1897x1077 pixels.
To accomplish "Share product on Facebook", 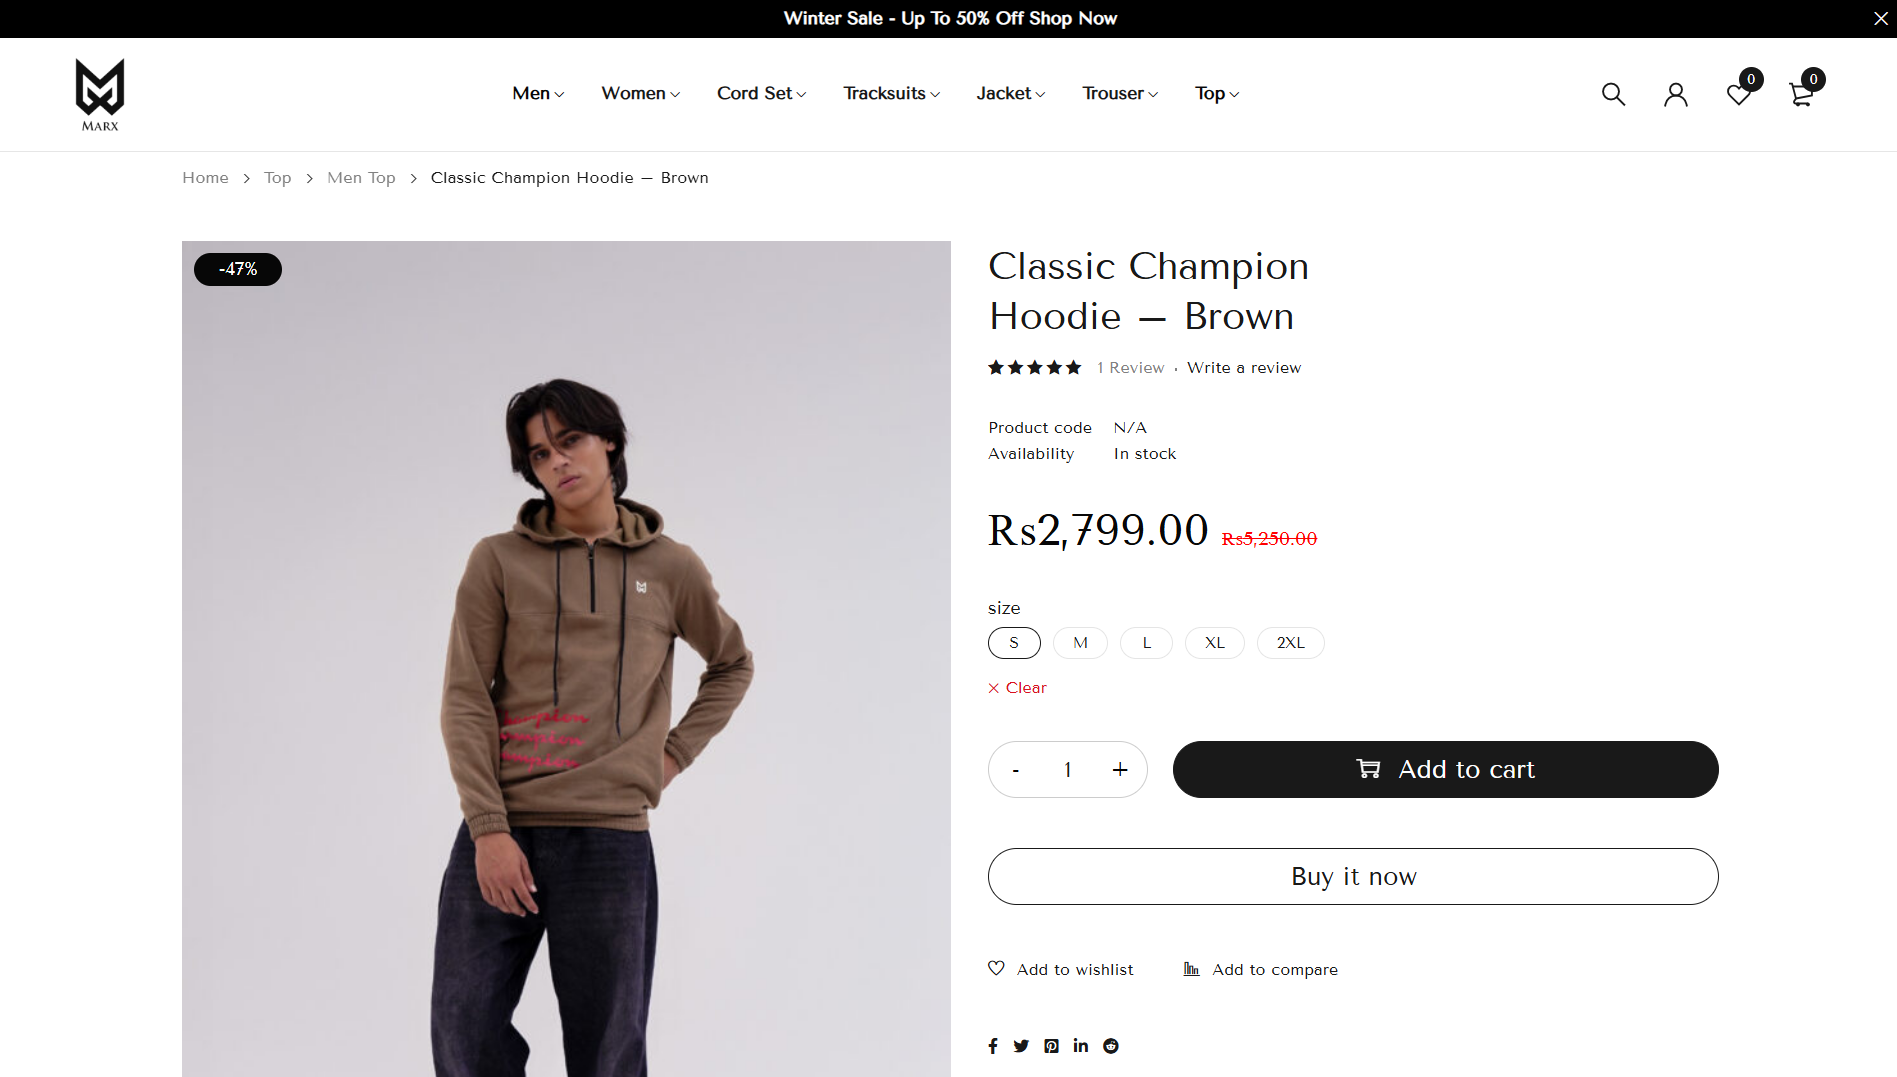I will 993,1046.
